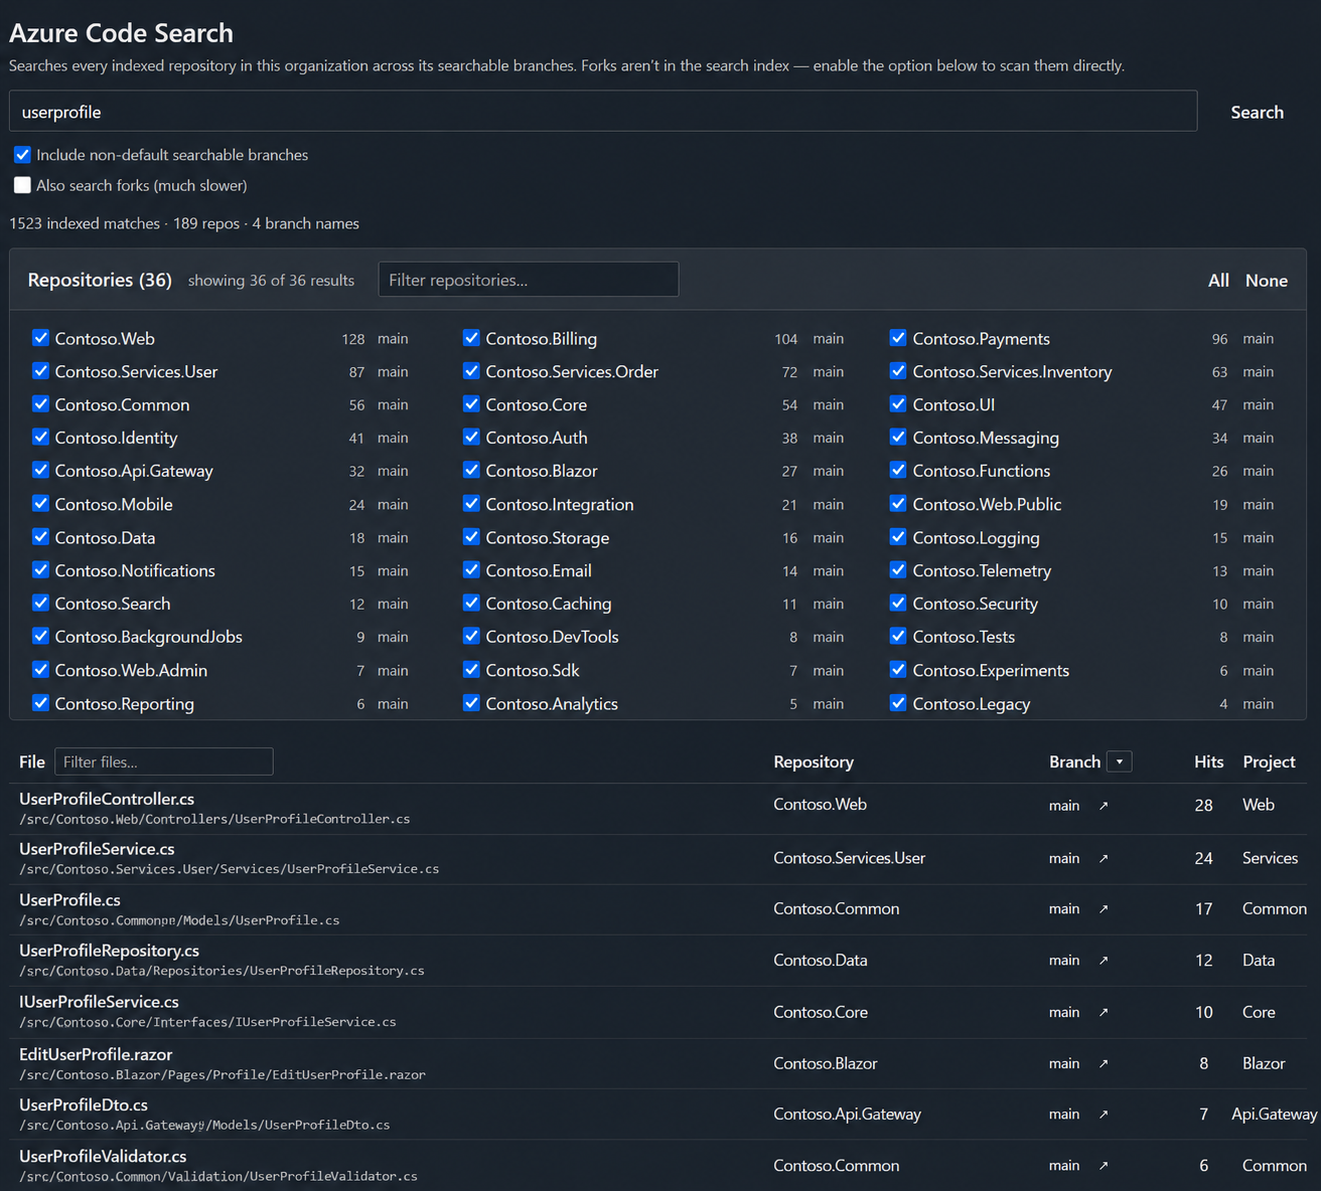
Task: Click the Repository column header
Action: coord(814,762)
